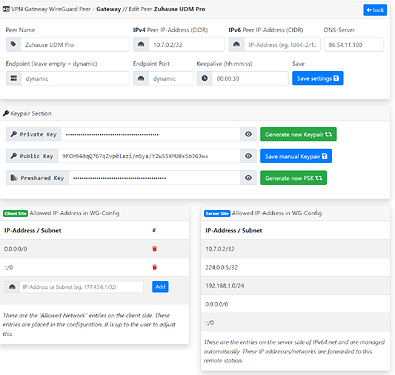Show the Preshared Key with eye icon
The height and width of the screenshot is (375, 395).
[248, 178]
